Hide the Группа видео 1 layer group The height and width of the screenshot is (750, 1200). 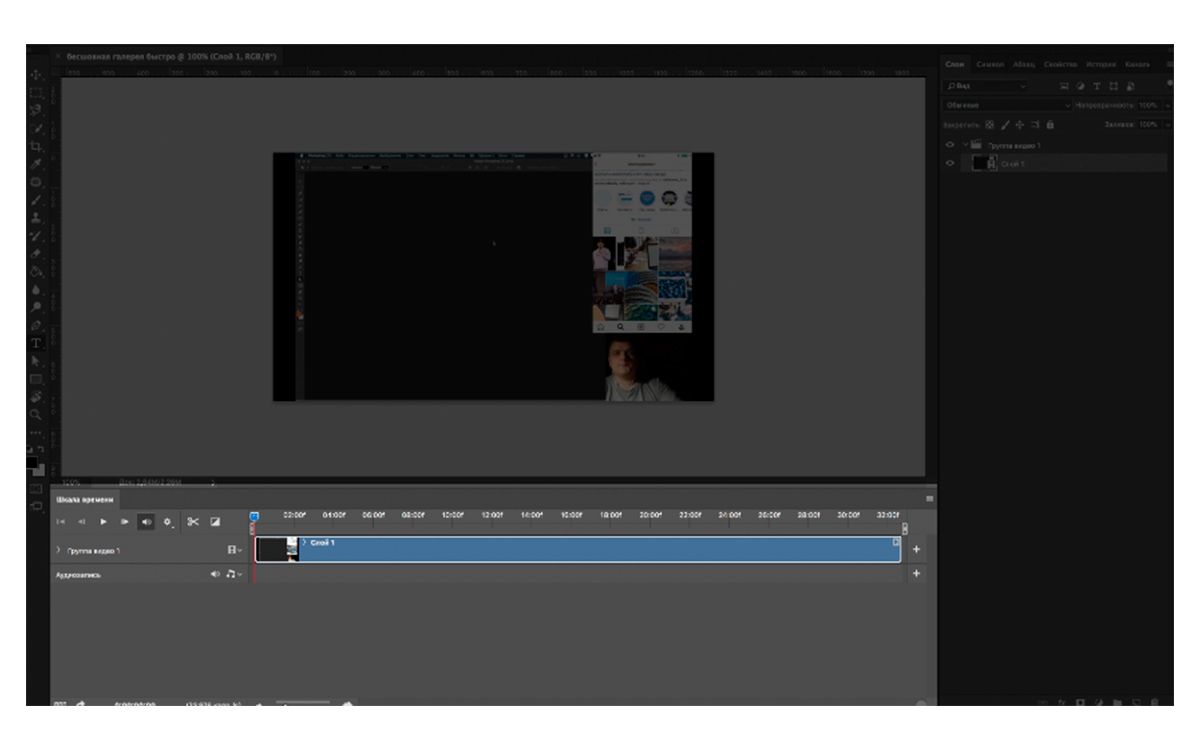[950, 146]
